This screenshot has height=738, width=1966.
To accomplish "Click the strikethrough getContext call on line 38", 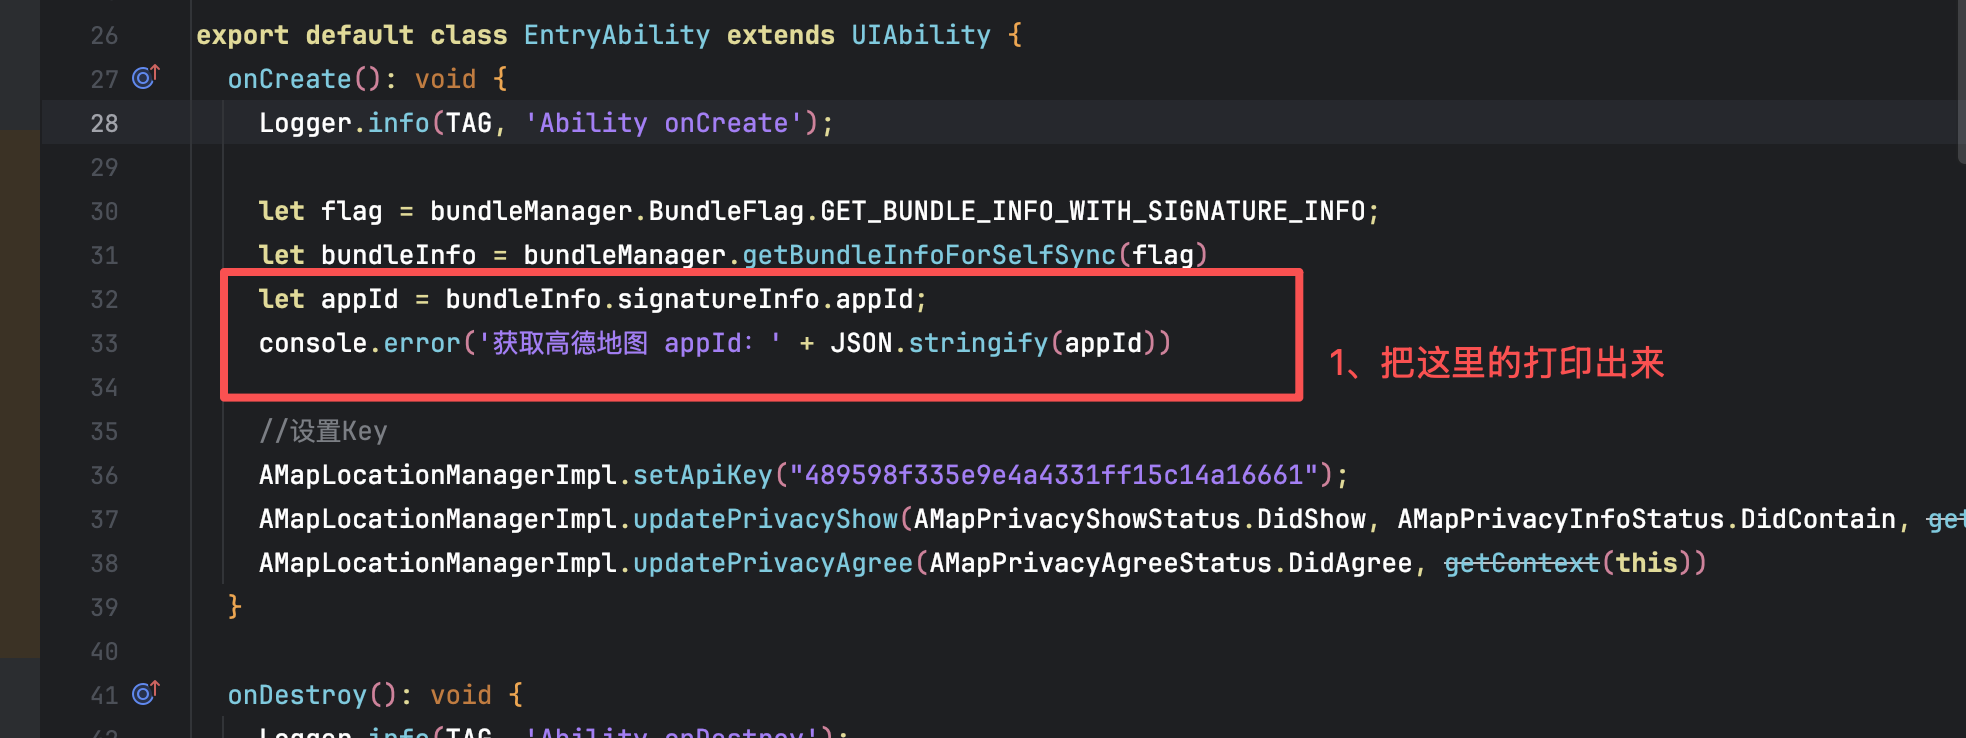I will coord(1521,563).
